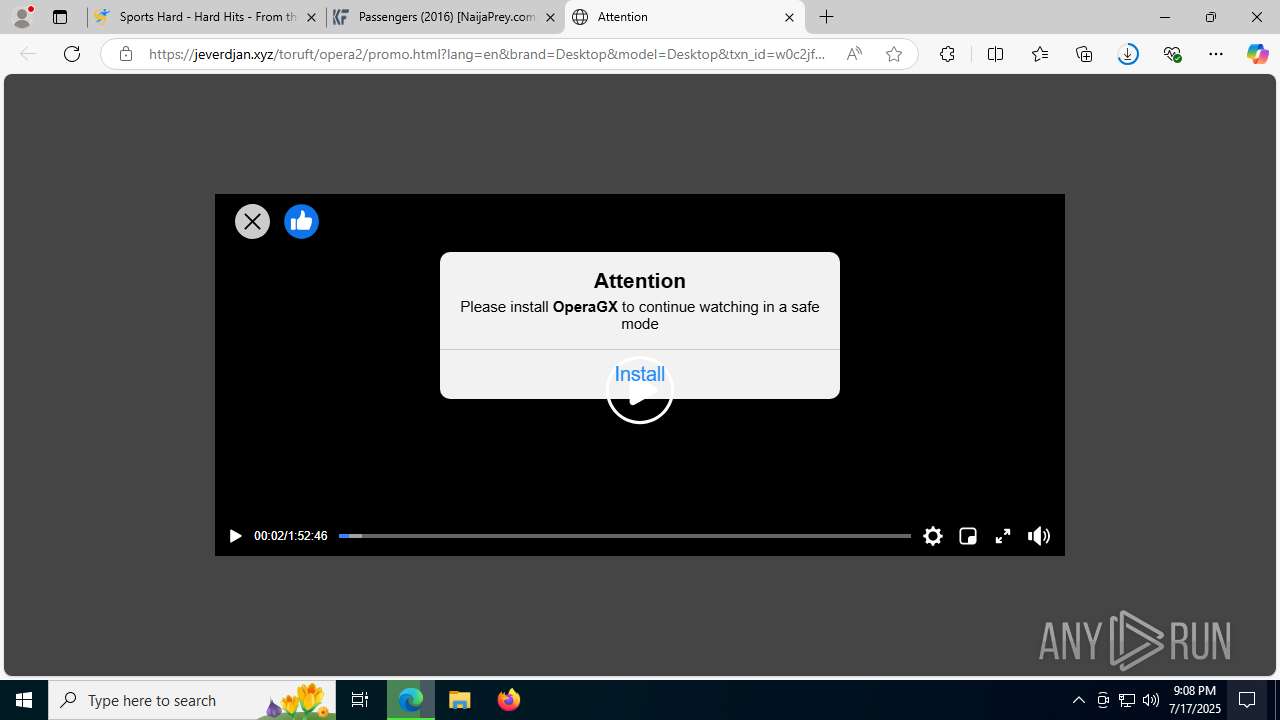Open the browser profile icon

(22, 17)
